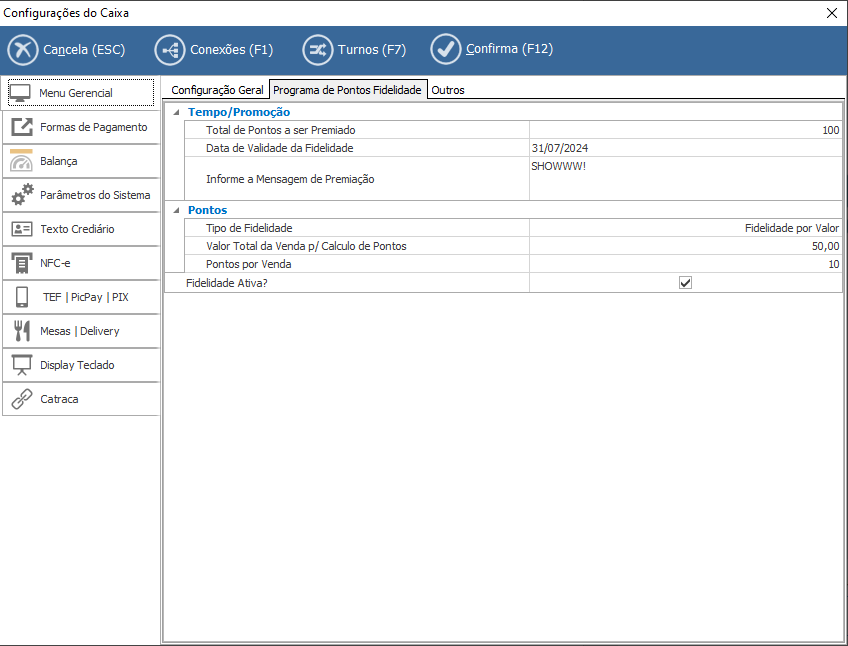Open Tipo de Fidelidade value dropdown
The height and width of the screenshot is (646, 848).
pos(685,228)
